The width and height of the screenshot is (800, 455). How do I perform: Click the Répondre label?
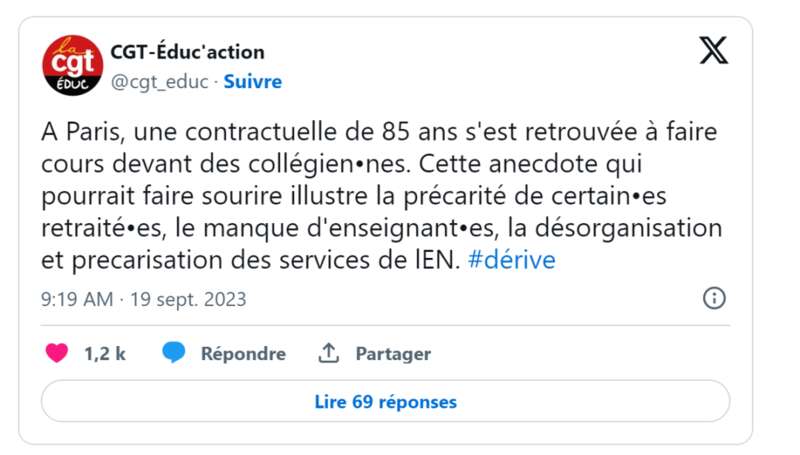click(243, 353)
